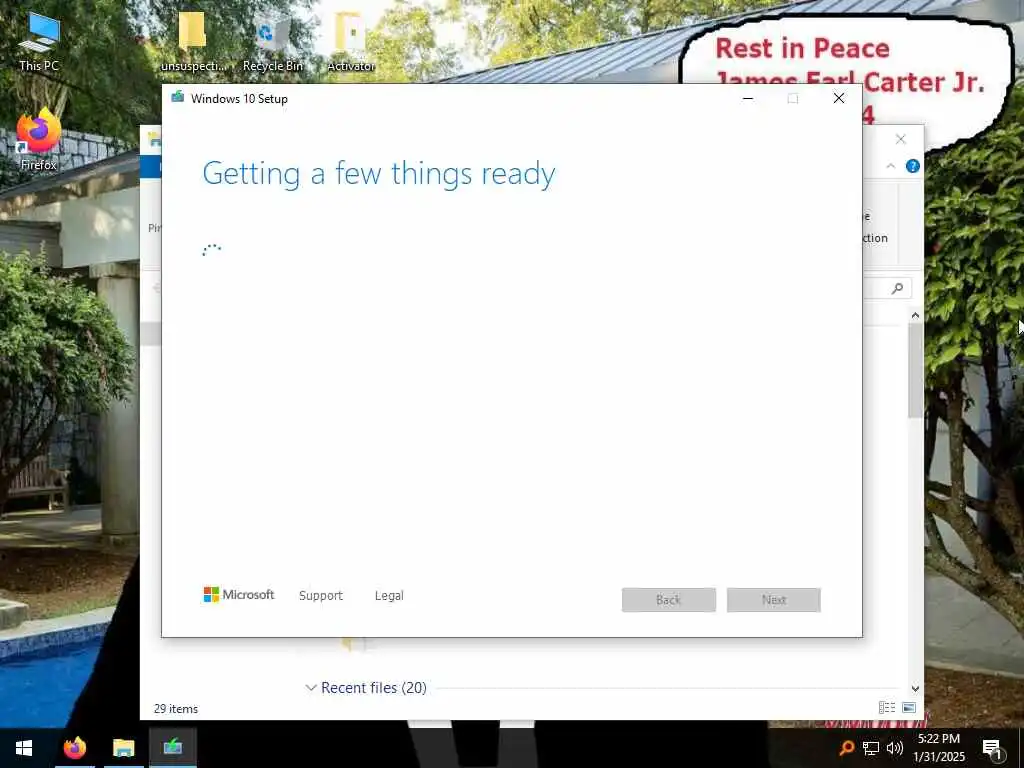Open the unsuspecting folder on desktop
1024x768 pixels.
[x=193, y=40]
